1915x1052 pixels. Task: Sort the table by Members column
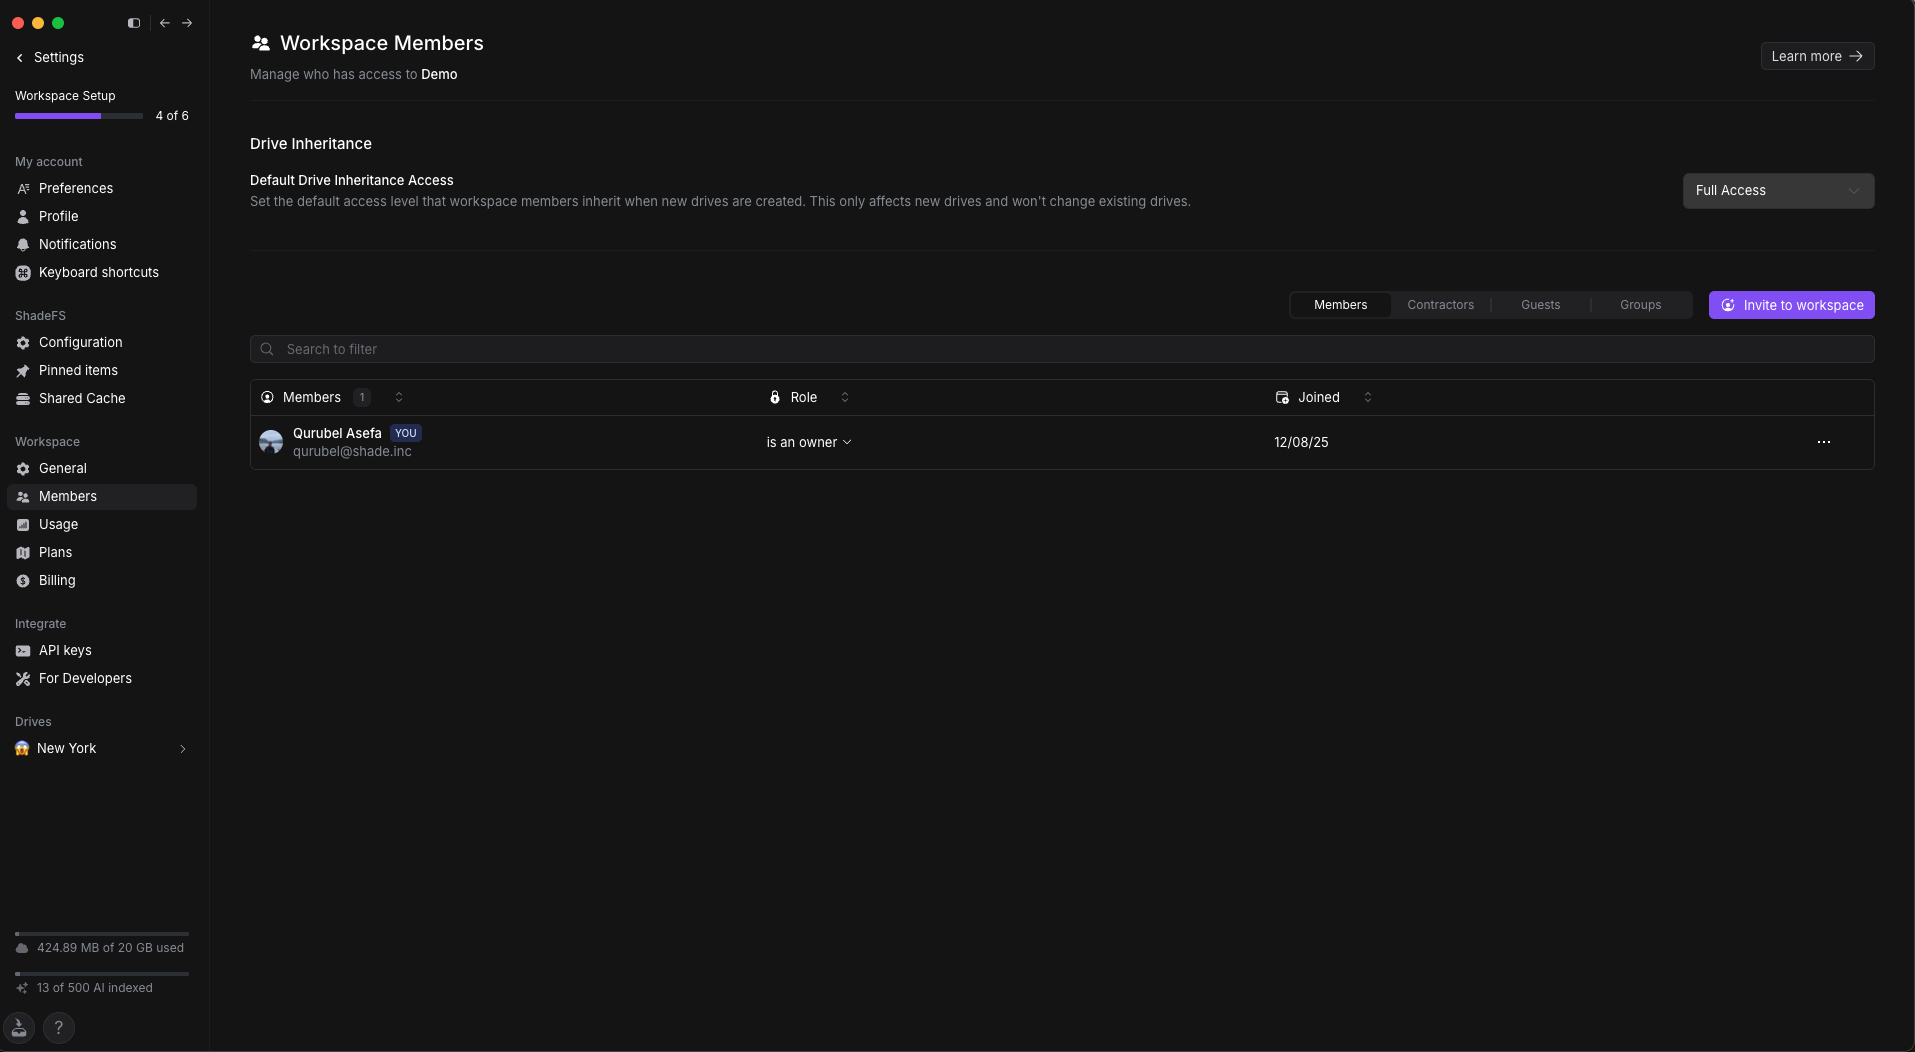399,397
